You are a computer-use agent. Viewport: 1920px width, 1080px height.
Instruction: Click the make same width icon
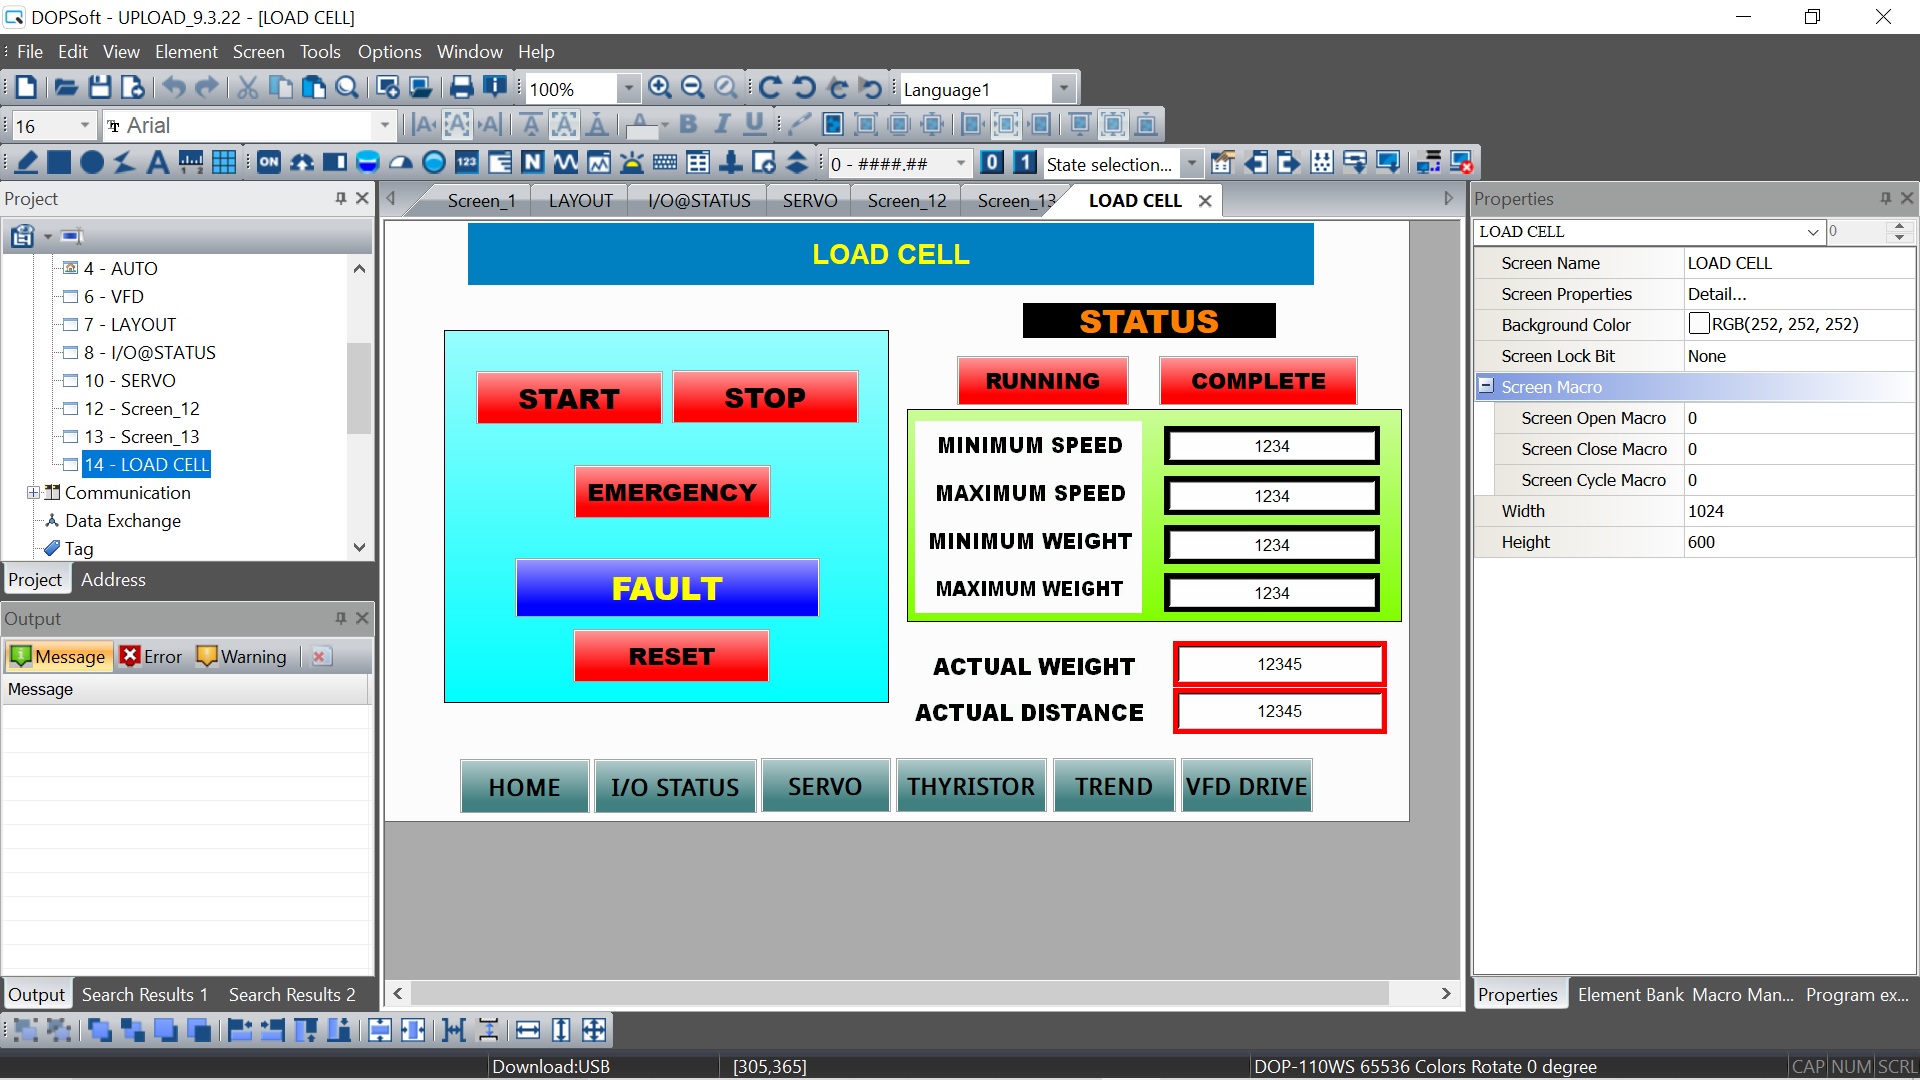[x=528, y=1030]
